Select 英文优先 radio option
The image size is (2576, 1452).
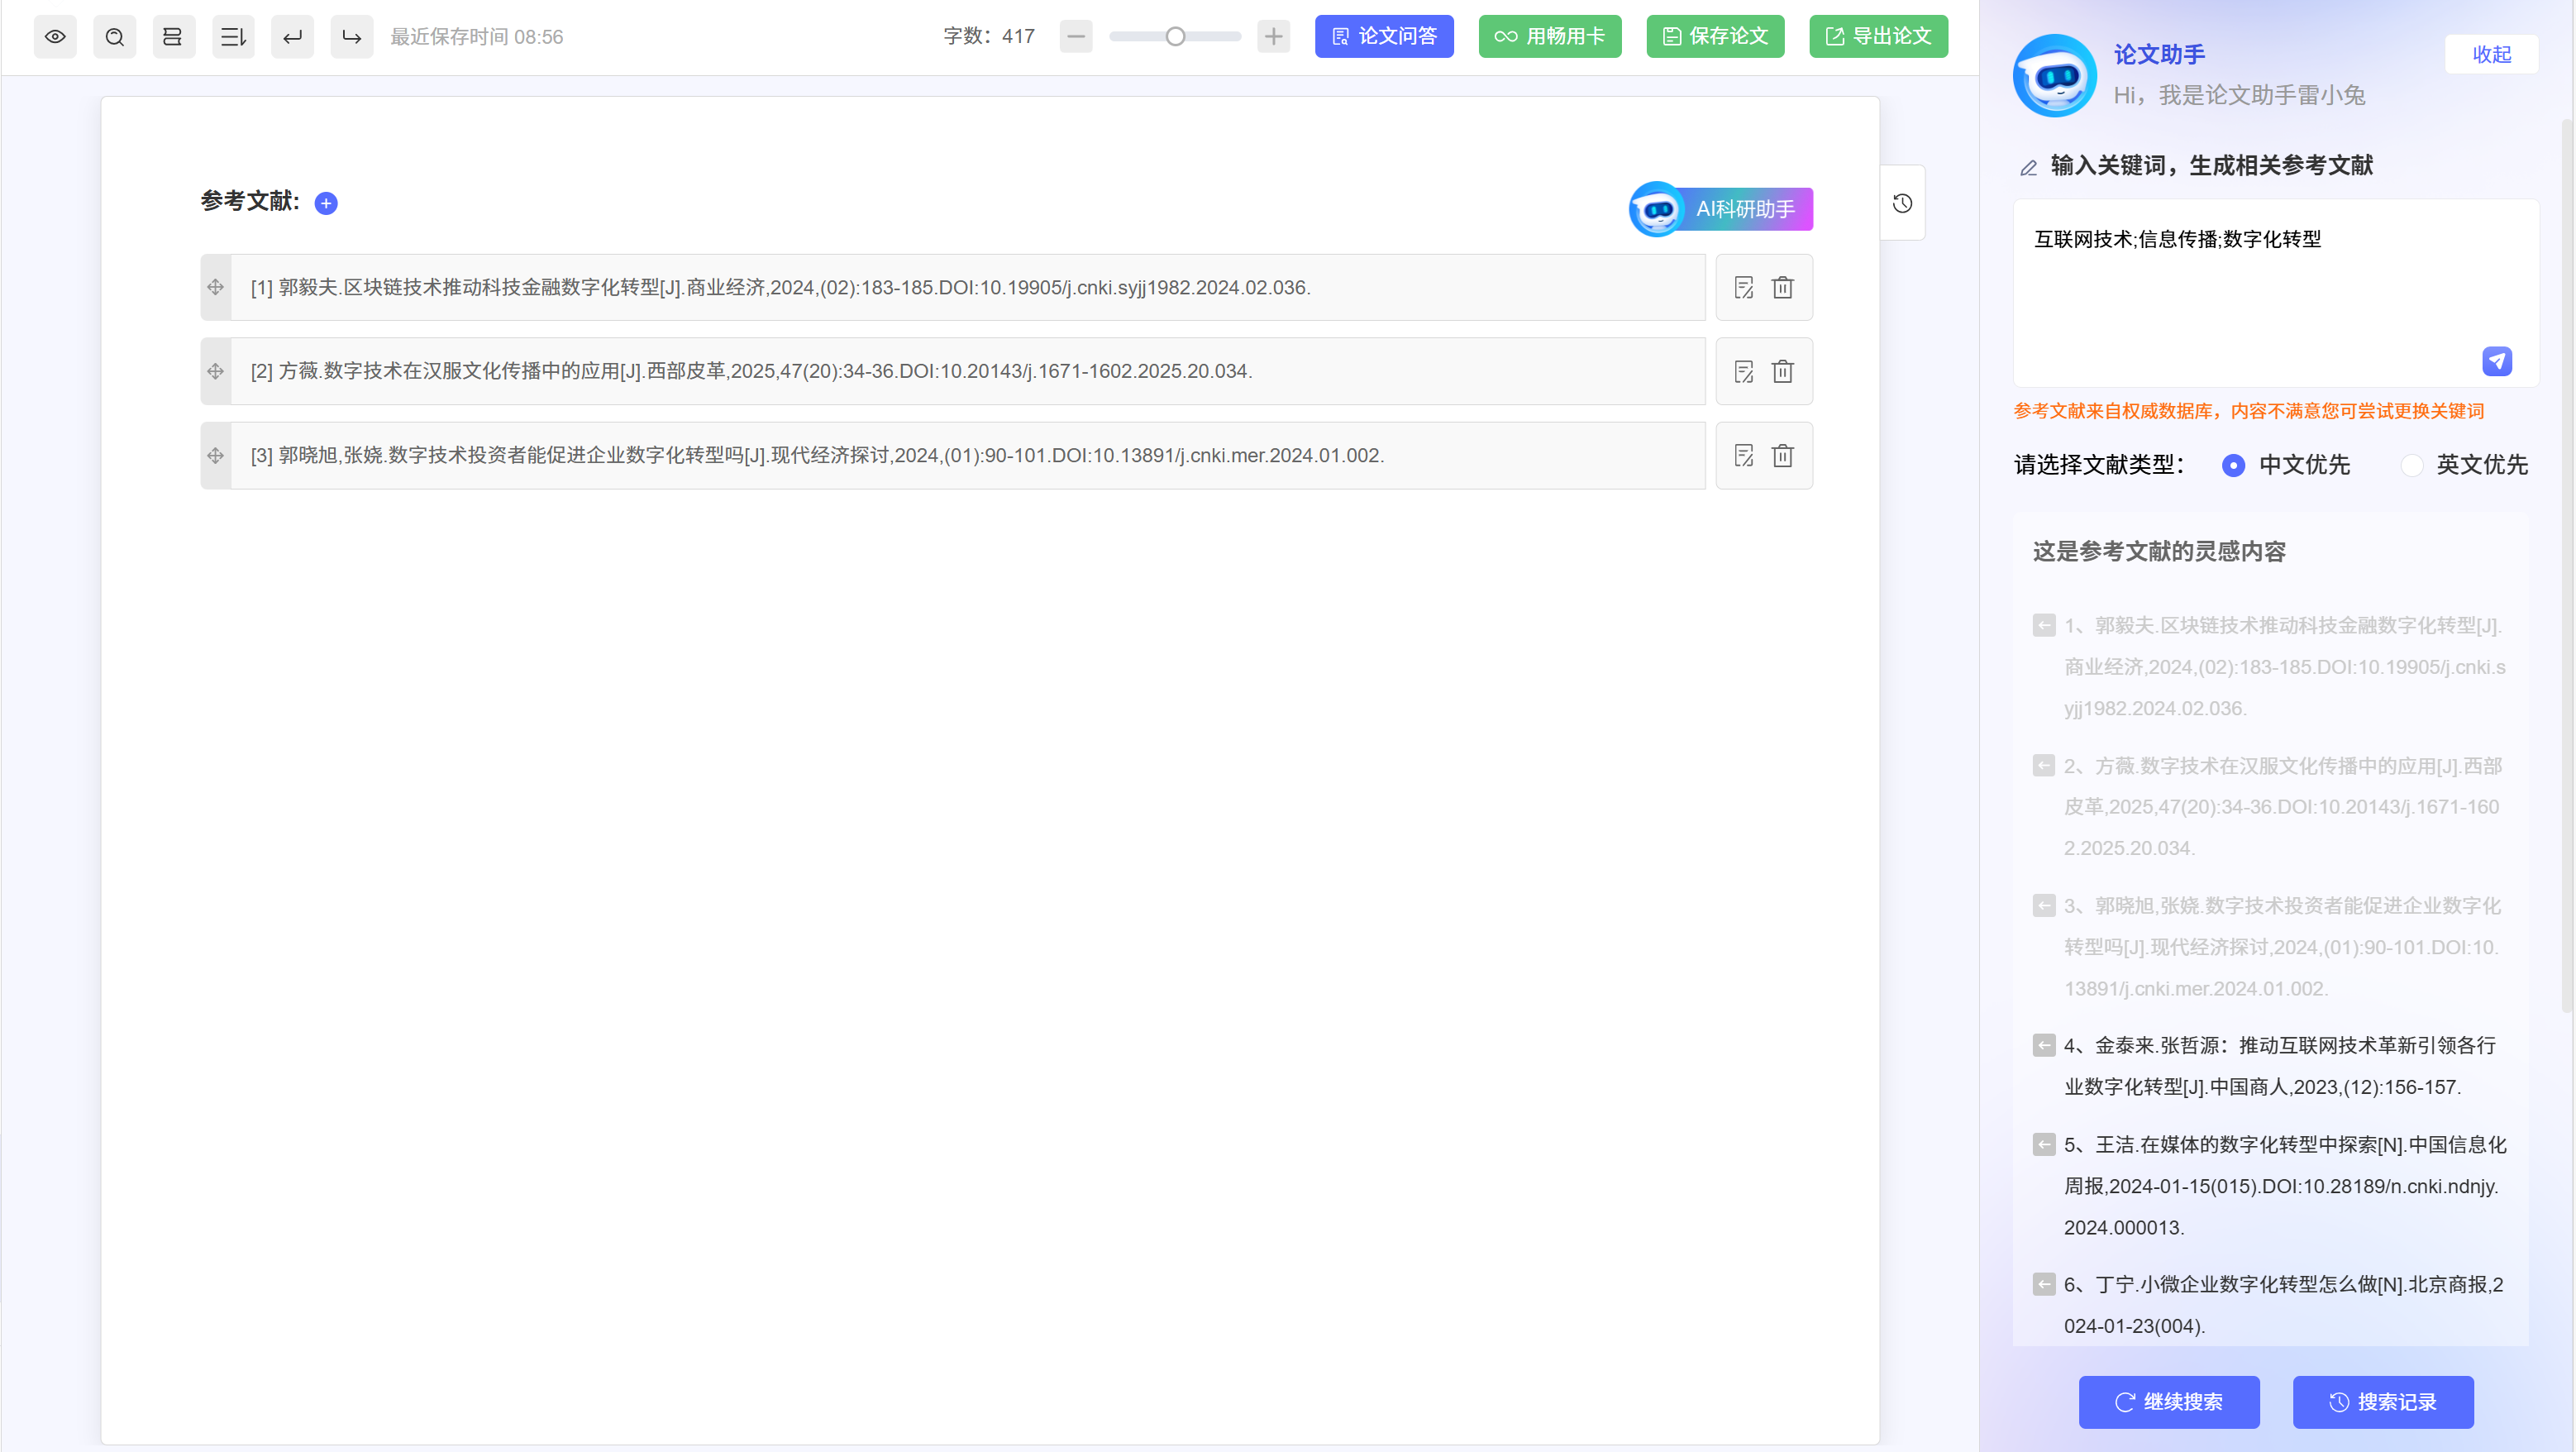click(x=2412, y=465)
